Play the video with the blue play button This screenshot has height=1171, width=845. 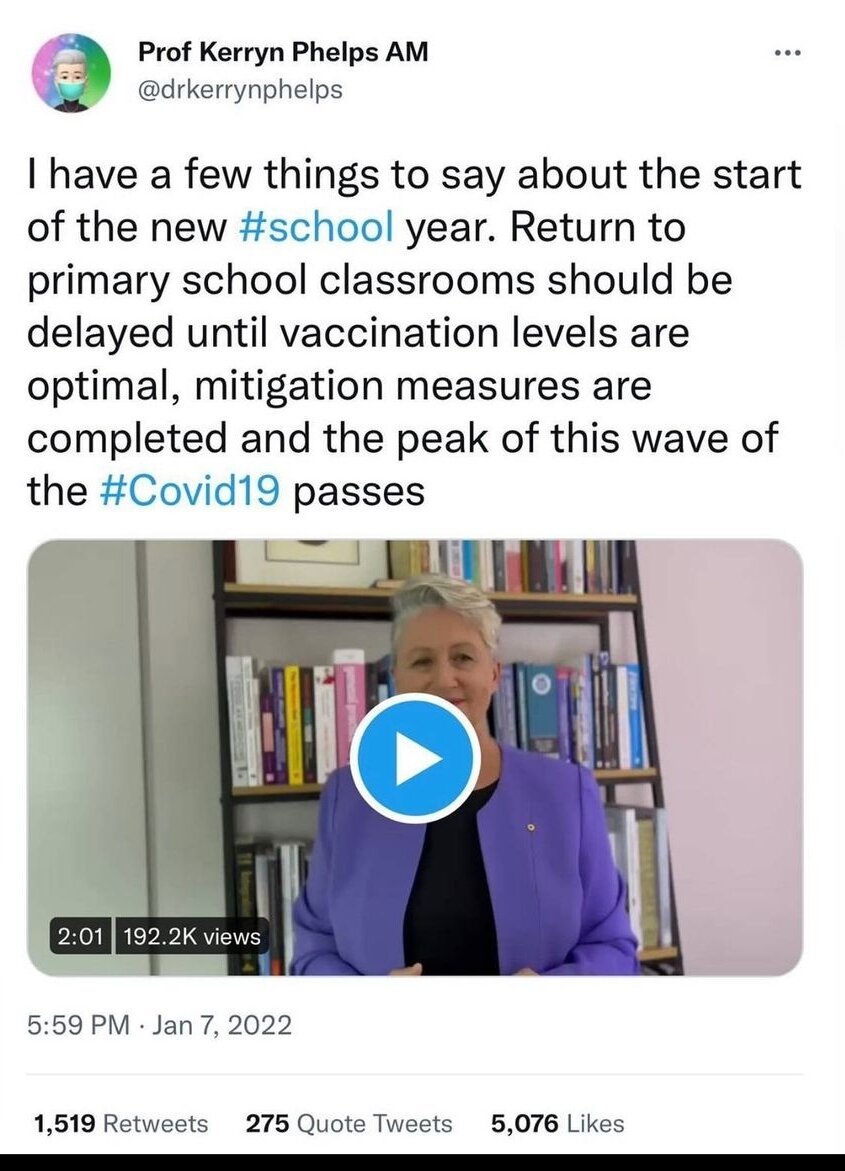point(414,759)
